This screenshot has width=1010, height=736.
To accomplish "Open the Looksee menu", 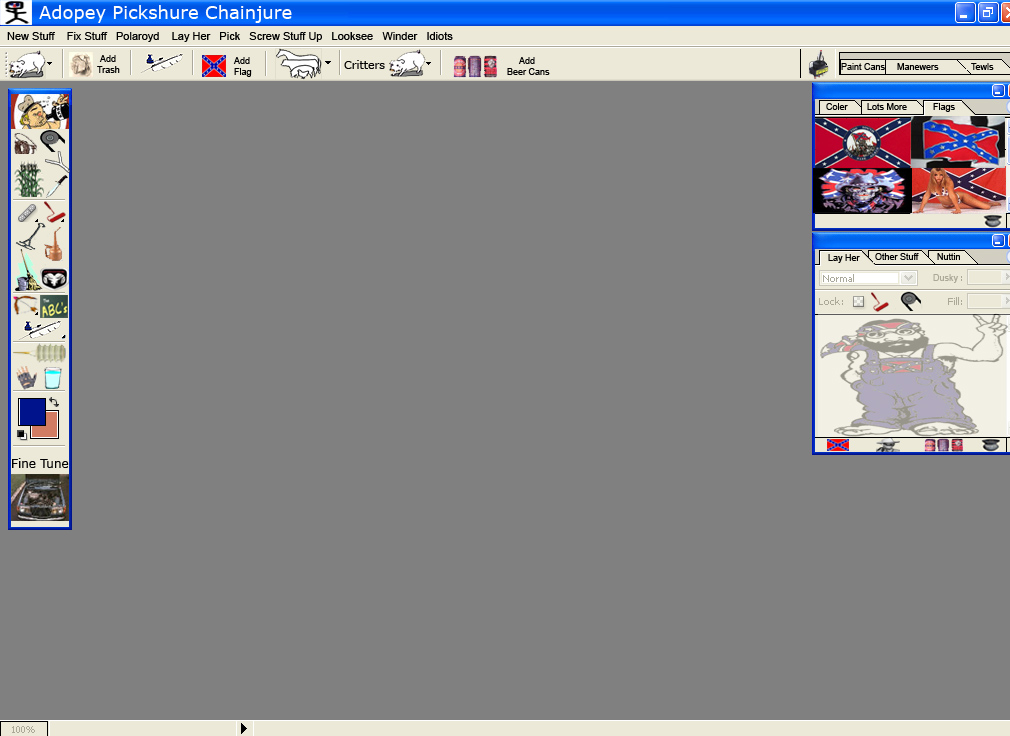I will 352,36.
